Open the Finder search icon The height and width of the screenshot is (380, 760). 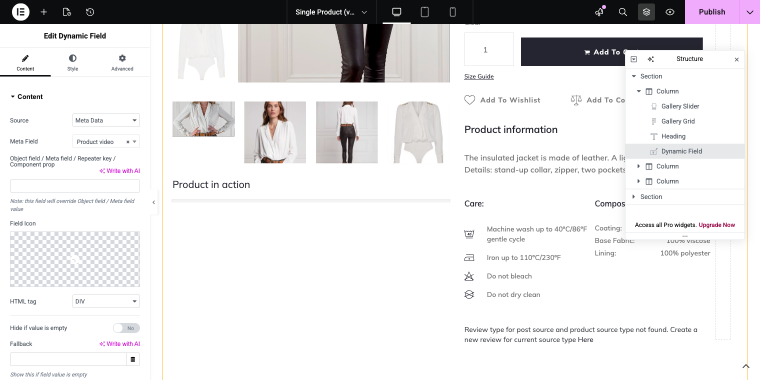tap(623, 12)
